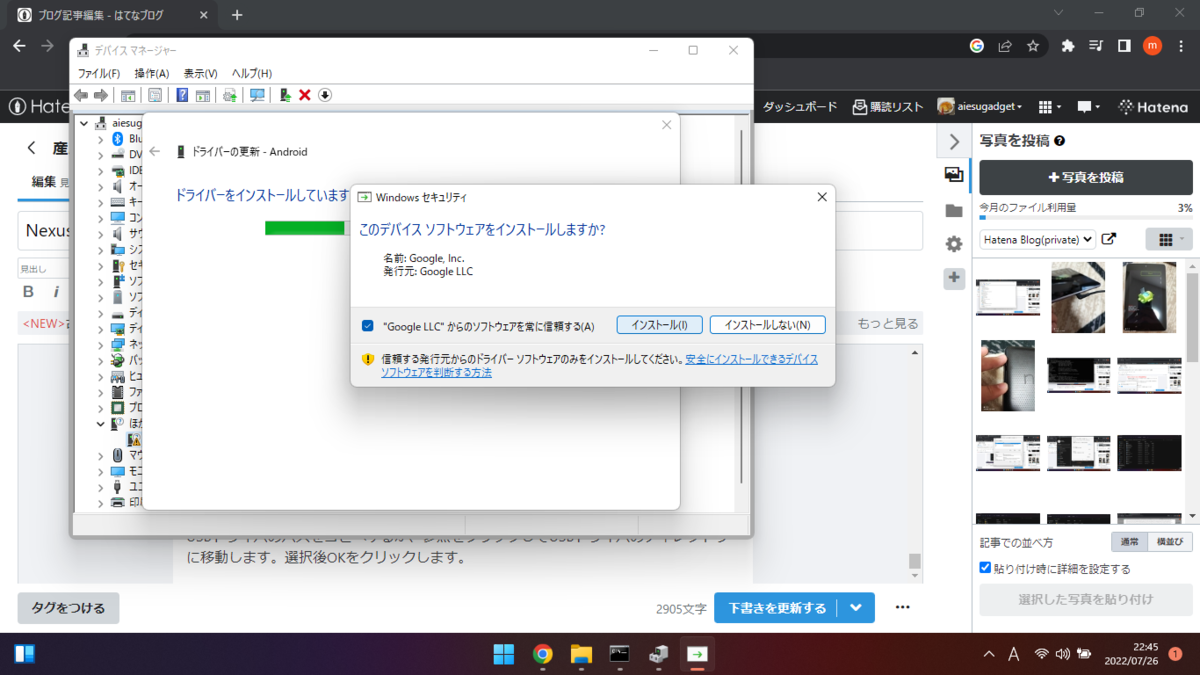Open Chrome side panel icon

click(x=1124, y=46)
